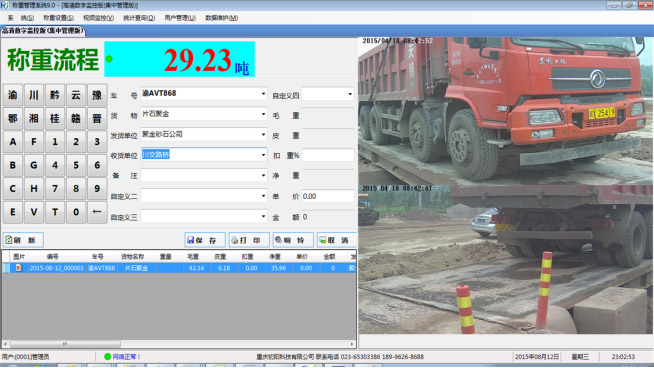Tap the 渝 province key
The height and width of the screenshot is (368, 654).
tap(13, 95)
